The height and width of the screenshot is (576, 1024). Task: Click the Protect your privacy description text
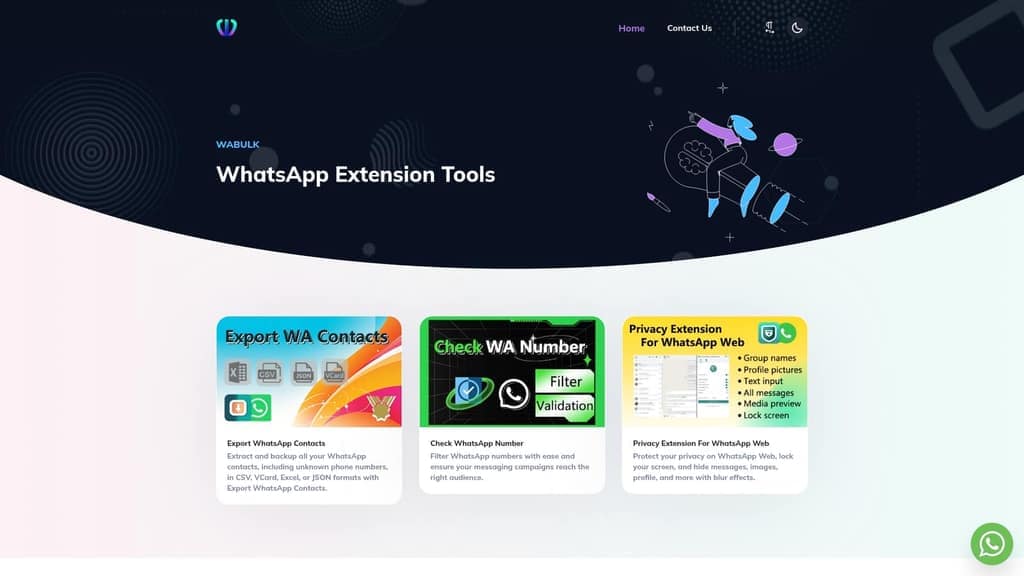[x=713, y=467]
